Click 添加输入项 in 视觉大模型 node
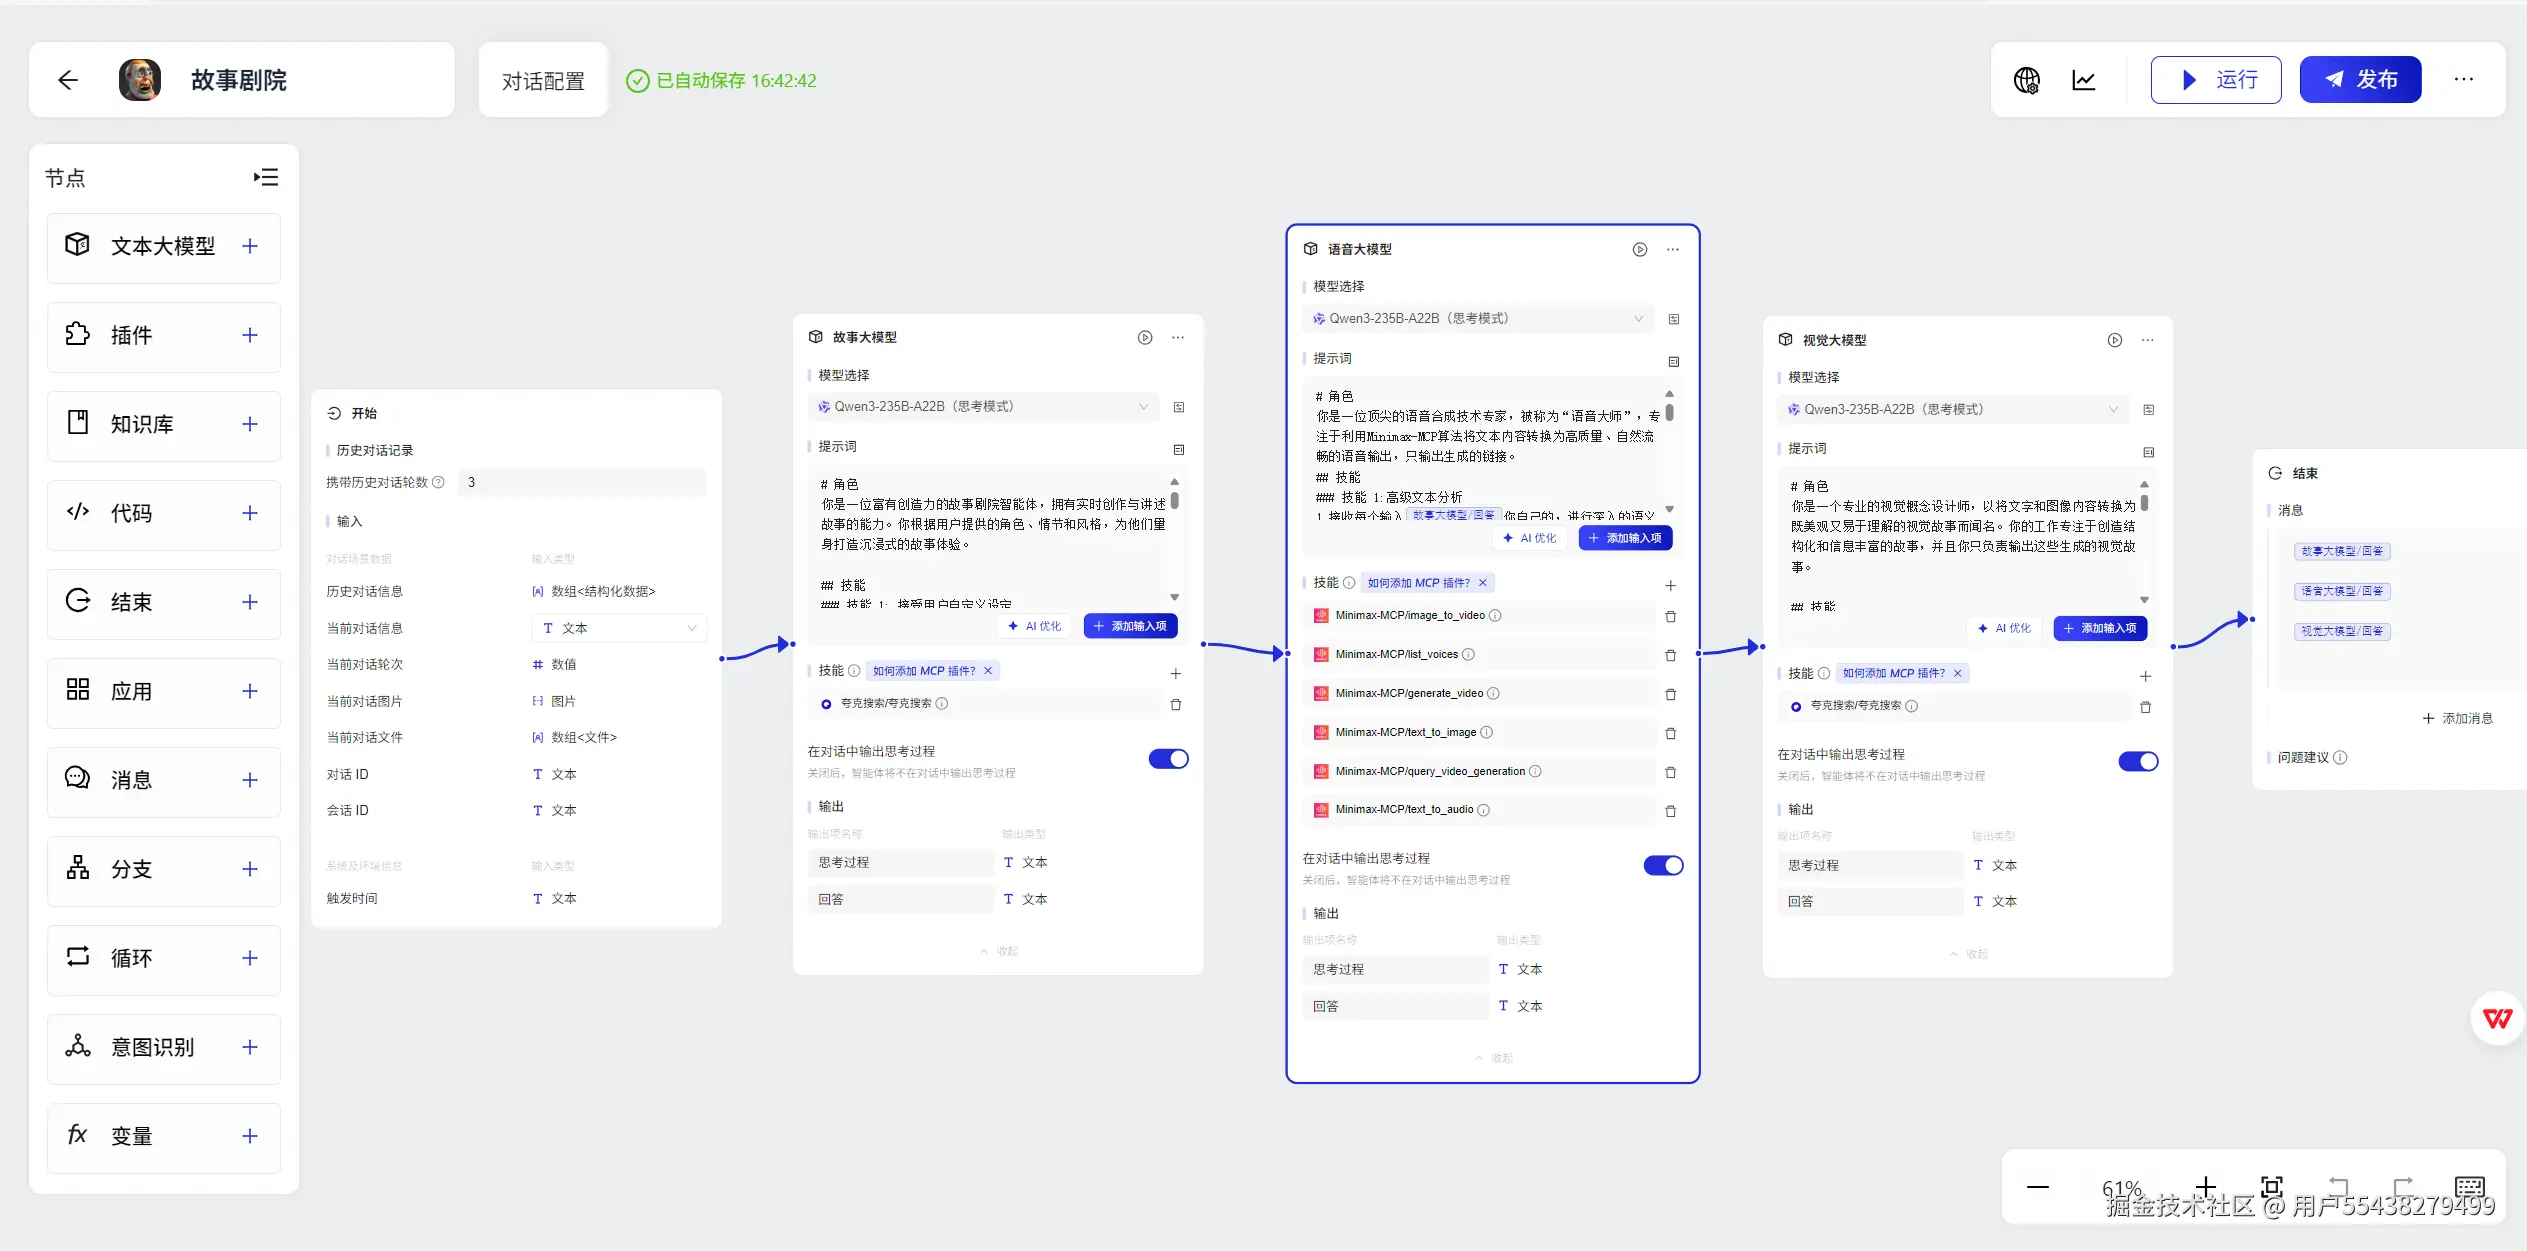2527x1251 pixels. [x=2100, y=629]
